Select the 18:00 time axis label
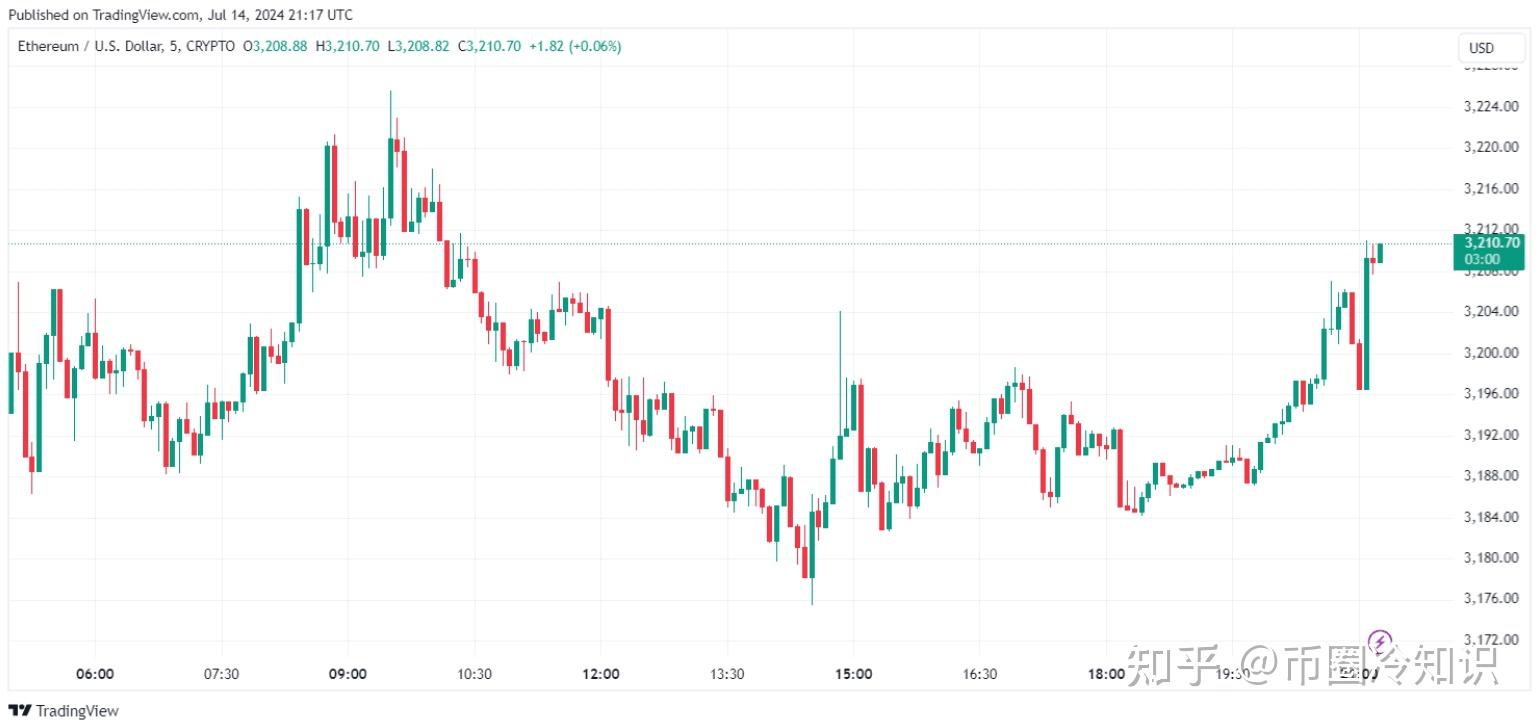The height and width of the screenshot is (728, 1539). pyautogui.click(x=1106, y=674)
